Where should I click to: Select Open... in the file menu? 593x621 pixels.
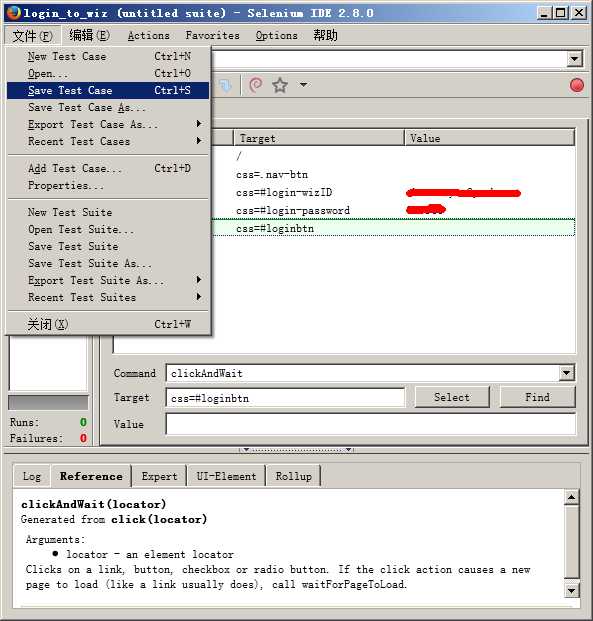108,73
